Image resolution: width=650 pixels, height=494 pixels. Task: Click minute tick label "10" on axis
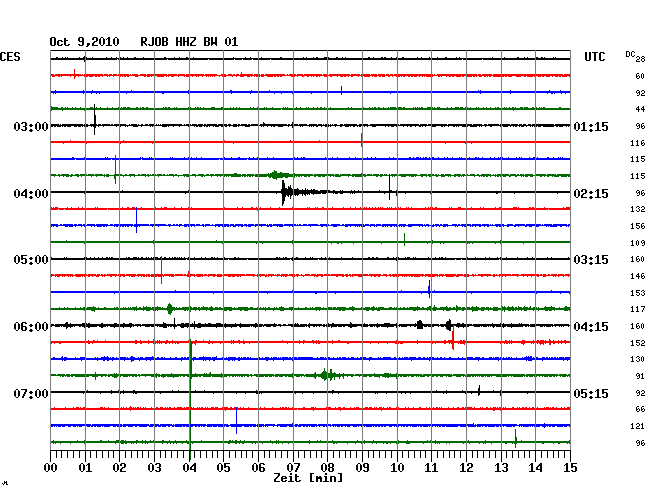[397, 468]
